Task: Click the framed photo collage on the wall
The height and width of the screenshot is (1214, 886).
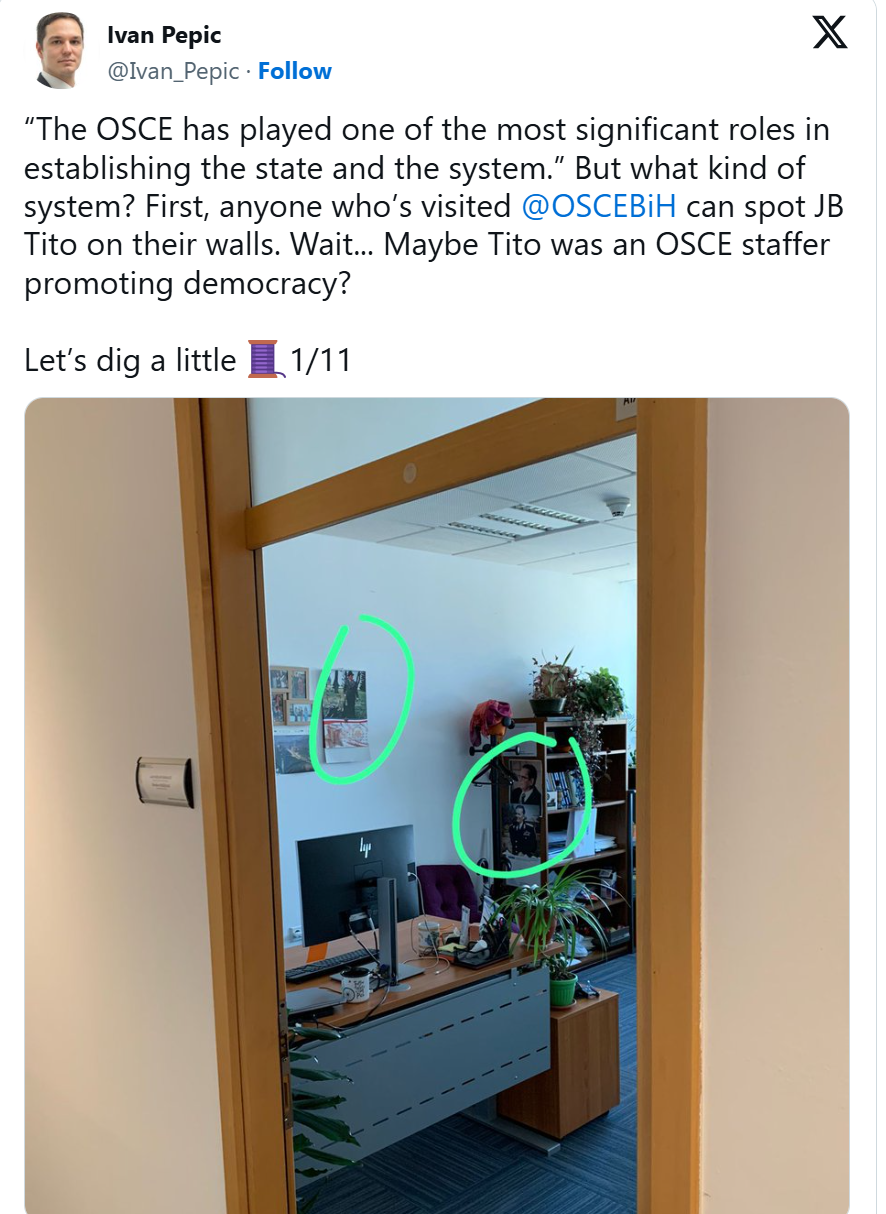Action: coord(289,696)
